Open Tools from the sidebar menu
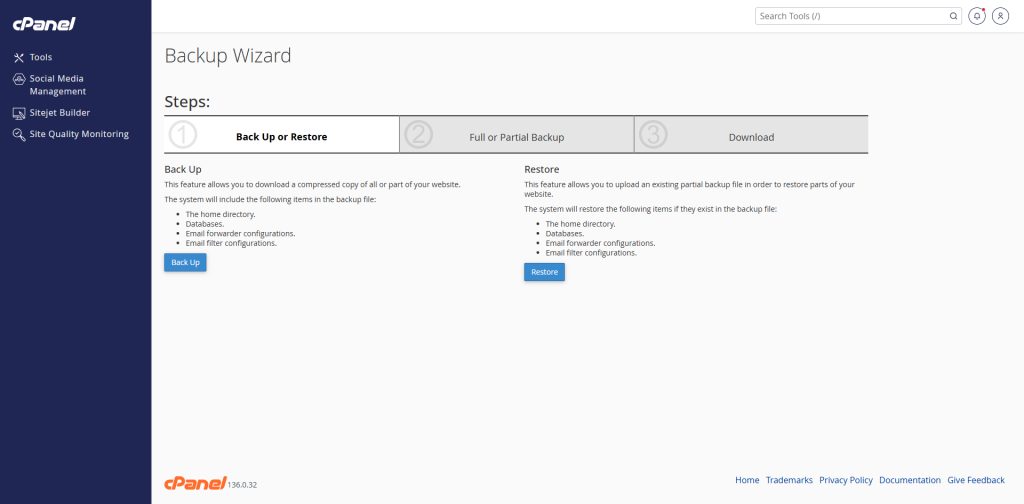The width and height of the screenshot is (1024, 504). [40, 57]
